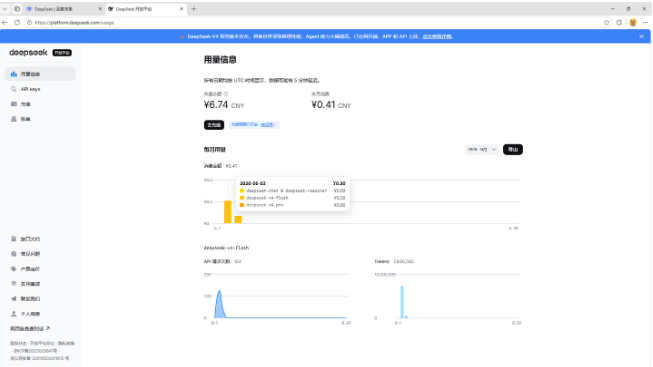The height and width of the screenshot is (367, 653).
Task: Reload the page with the refresh icon
Action: (x=17, y=22)
